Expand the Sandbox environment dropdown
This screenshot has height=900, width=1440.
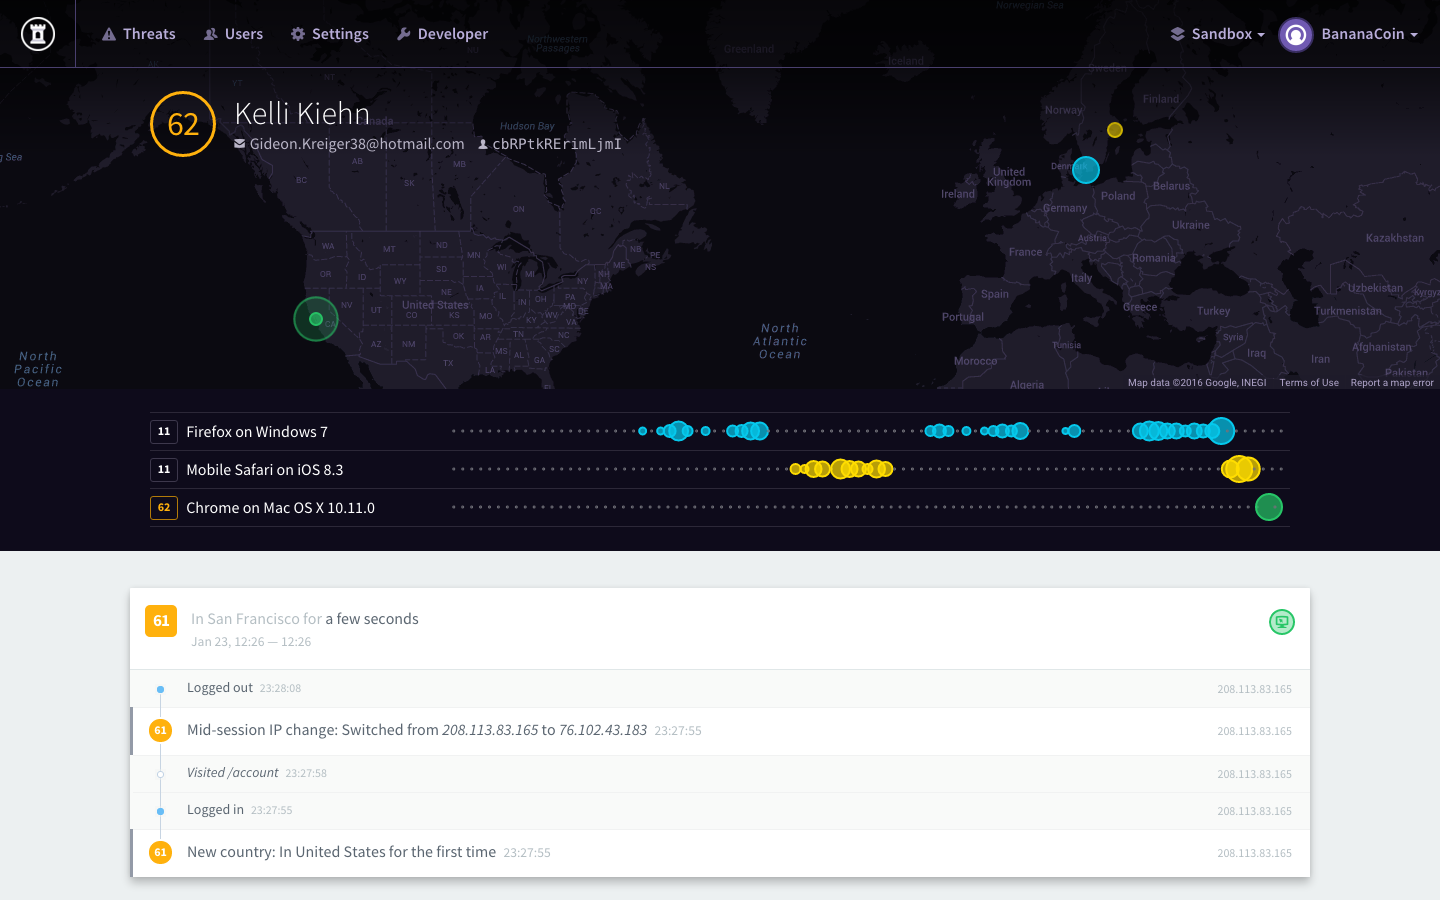tap(1217, 34)
